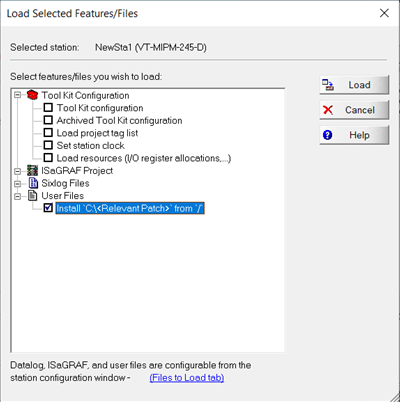This screenshot has height=402, width=400.
Task: Open the Files to Load tab link
Action: tap(187, 378)
